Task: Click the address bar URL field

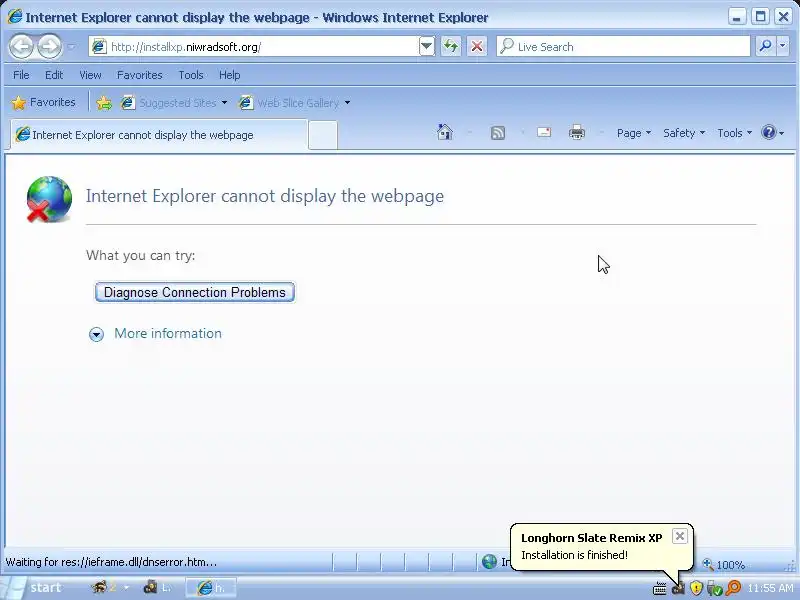Action: coord(261,47)
